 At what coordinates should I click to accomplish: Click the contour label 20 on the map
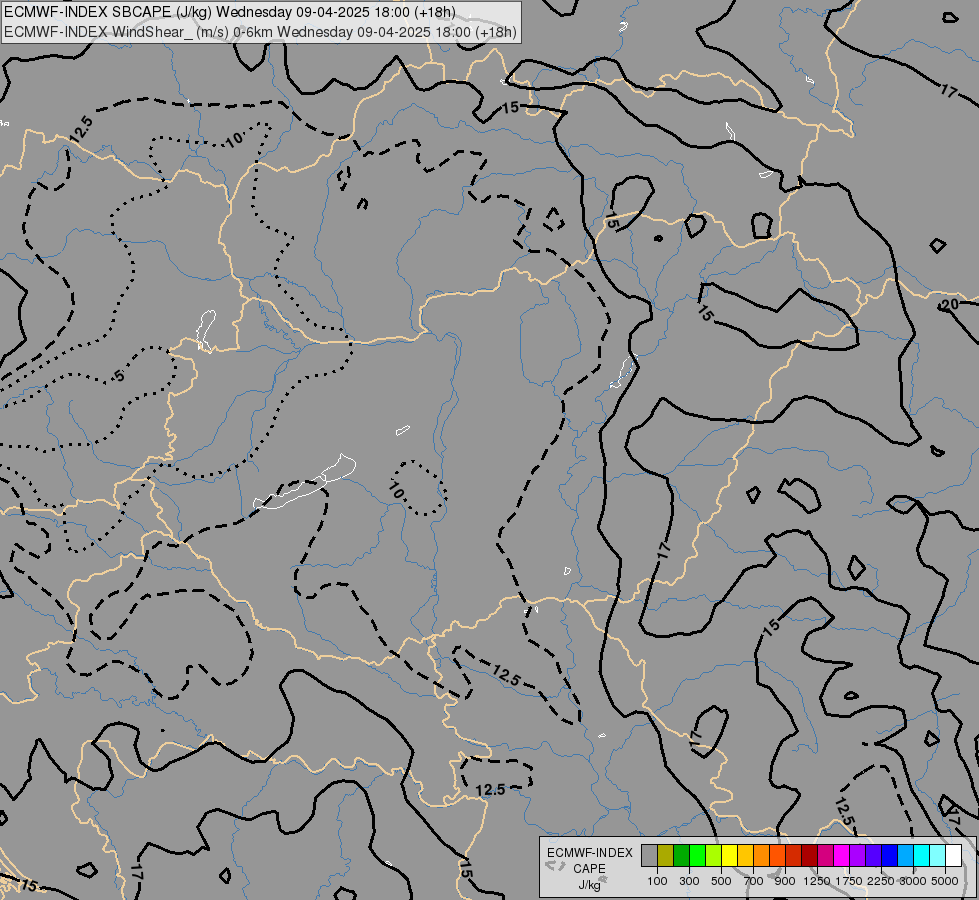949,304
